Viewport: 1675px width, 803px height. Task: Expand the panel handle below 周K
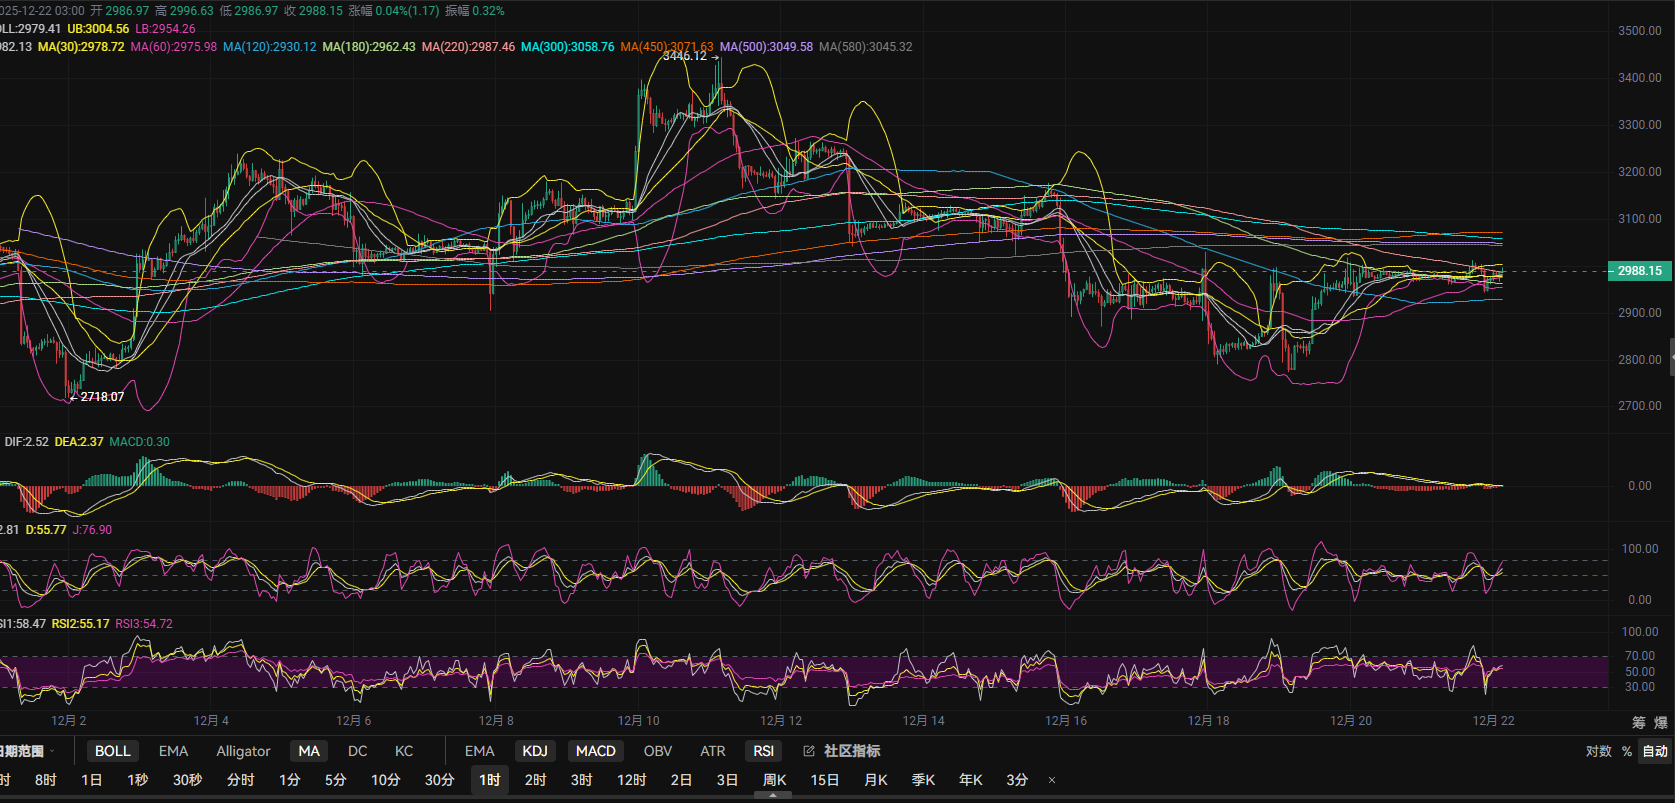pos(772,796)
